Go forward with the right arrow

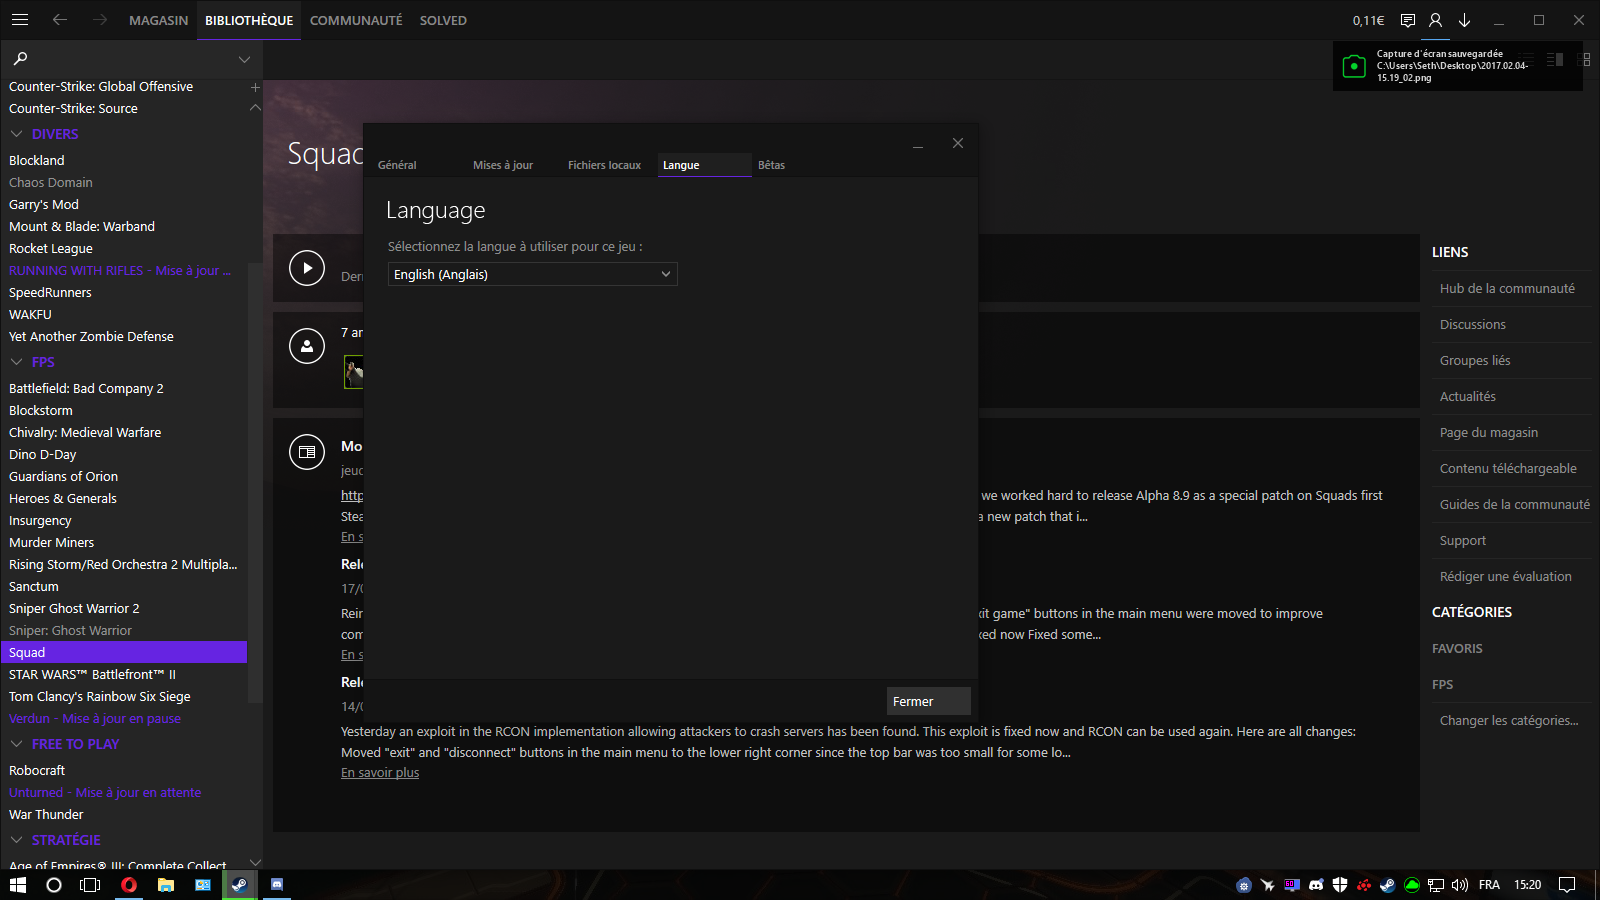[100, 20]
